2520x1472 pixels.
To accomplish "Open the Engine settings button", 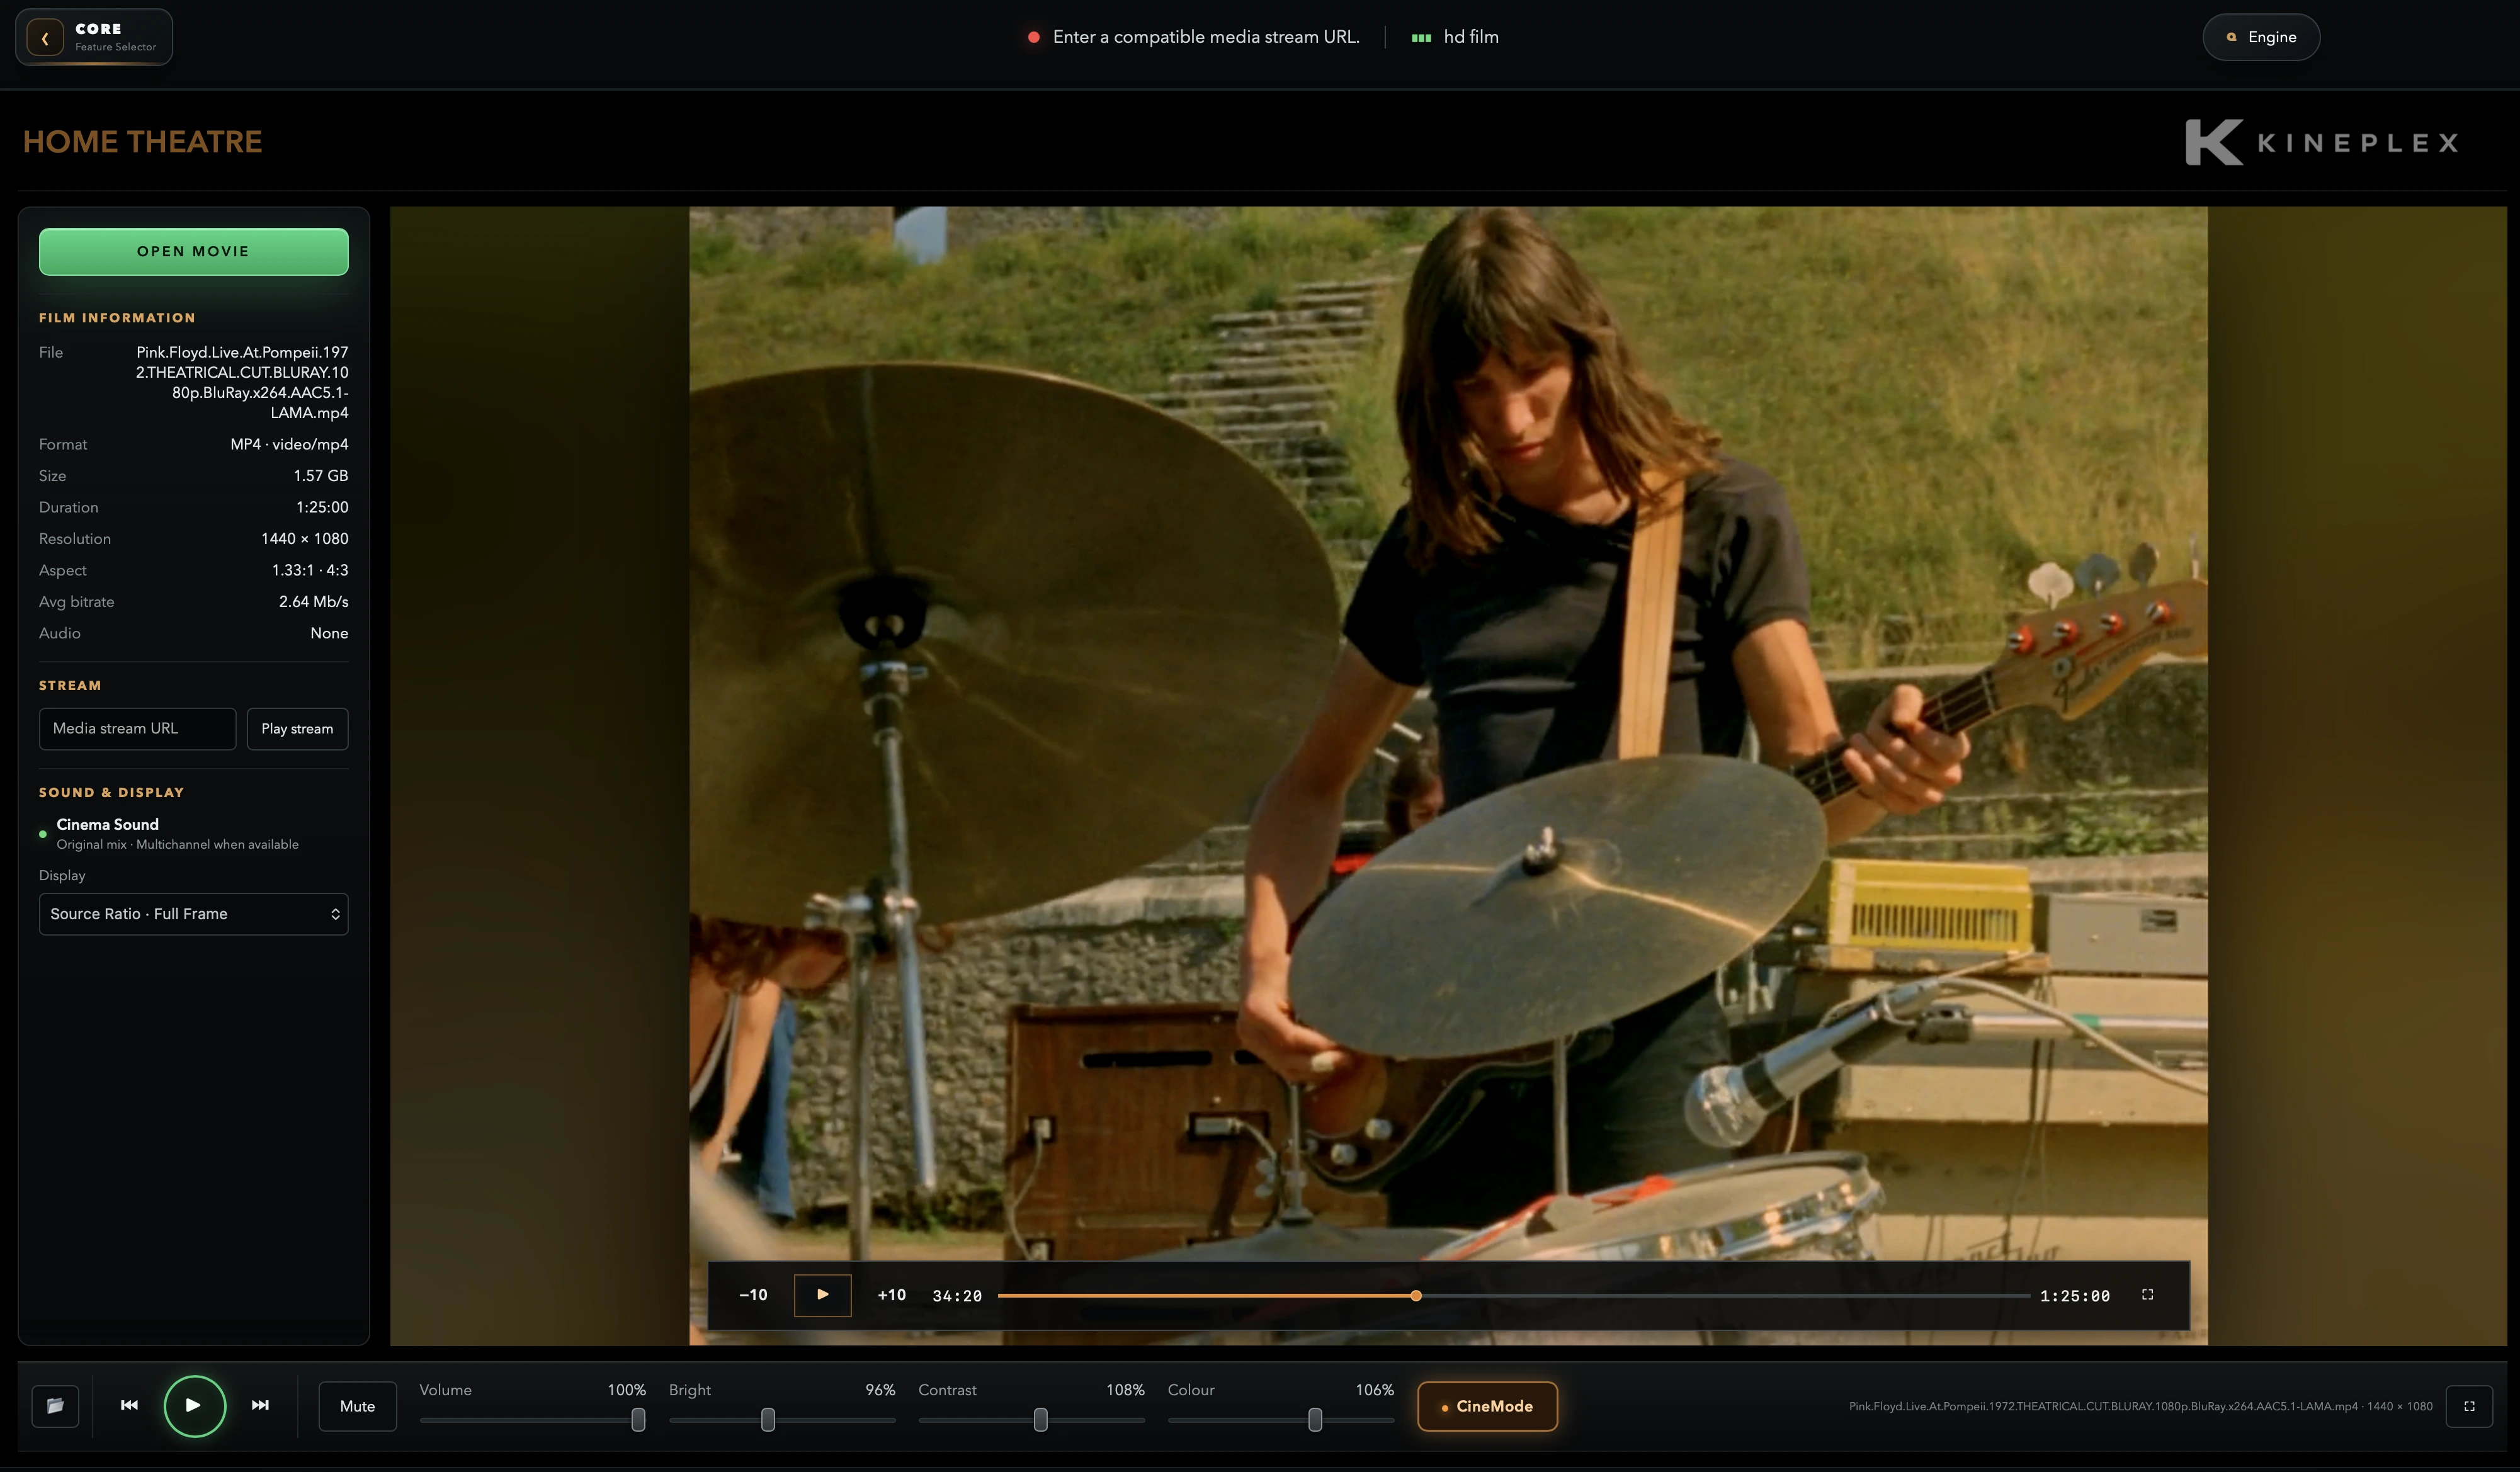I will coord(2260,37).
